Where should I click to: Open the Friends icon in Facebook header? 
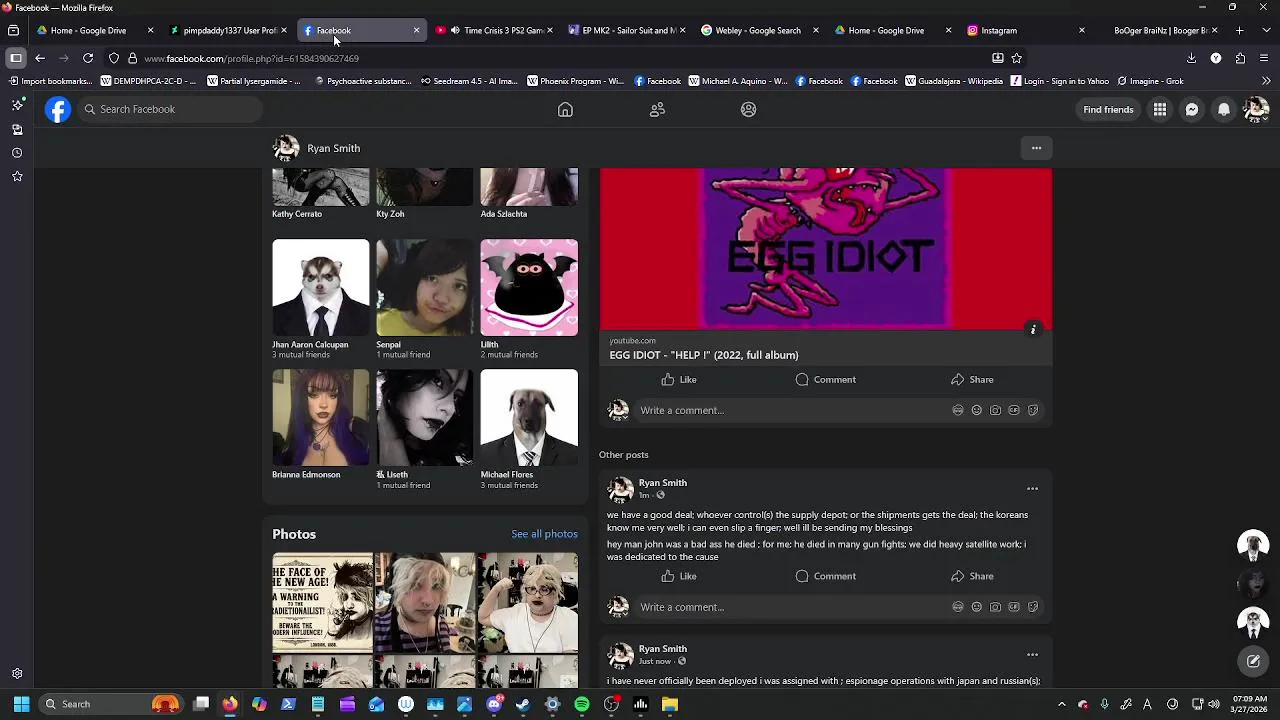[x=657, y=110]
